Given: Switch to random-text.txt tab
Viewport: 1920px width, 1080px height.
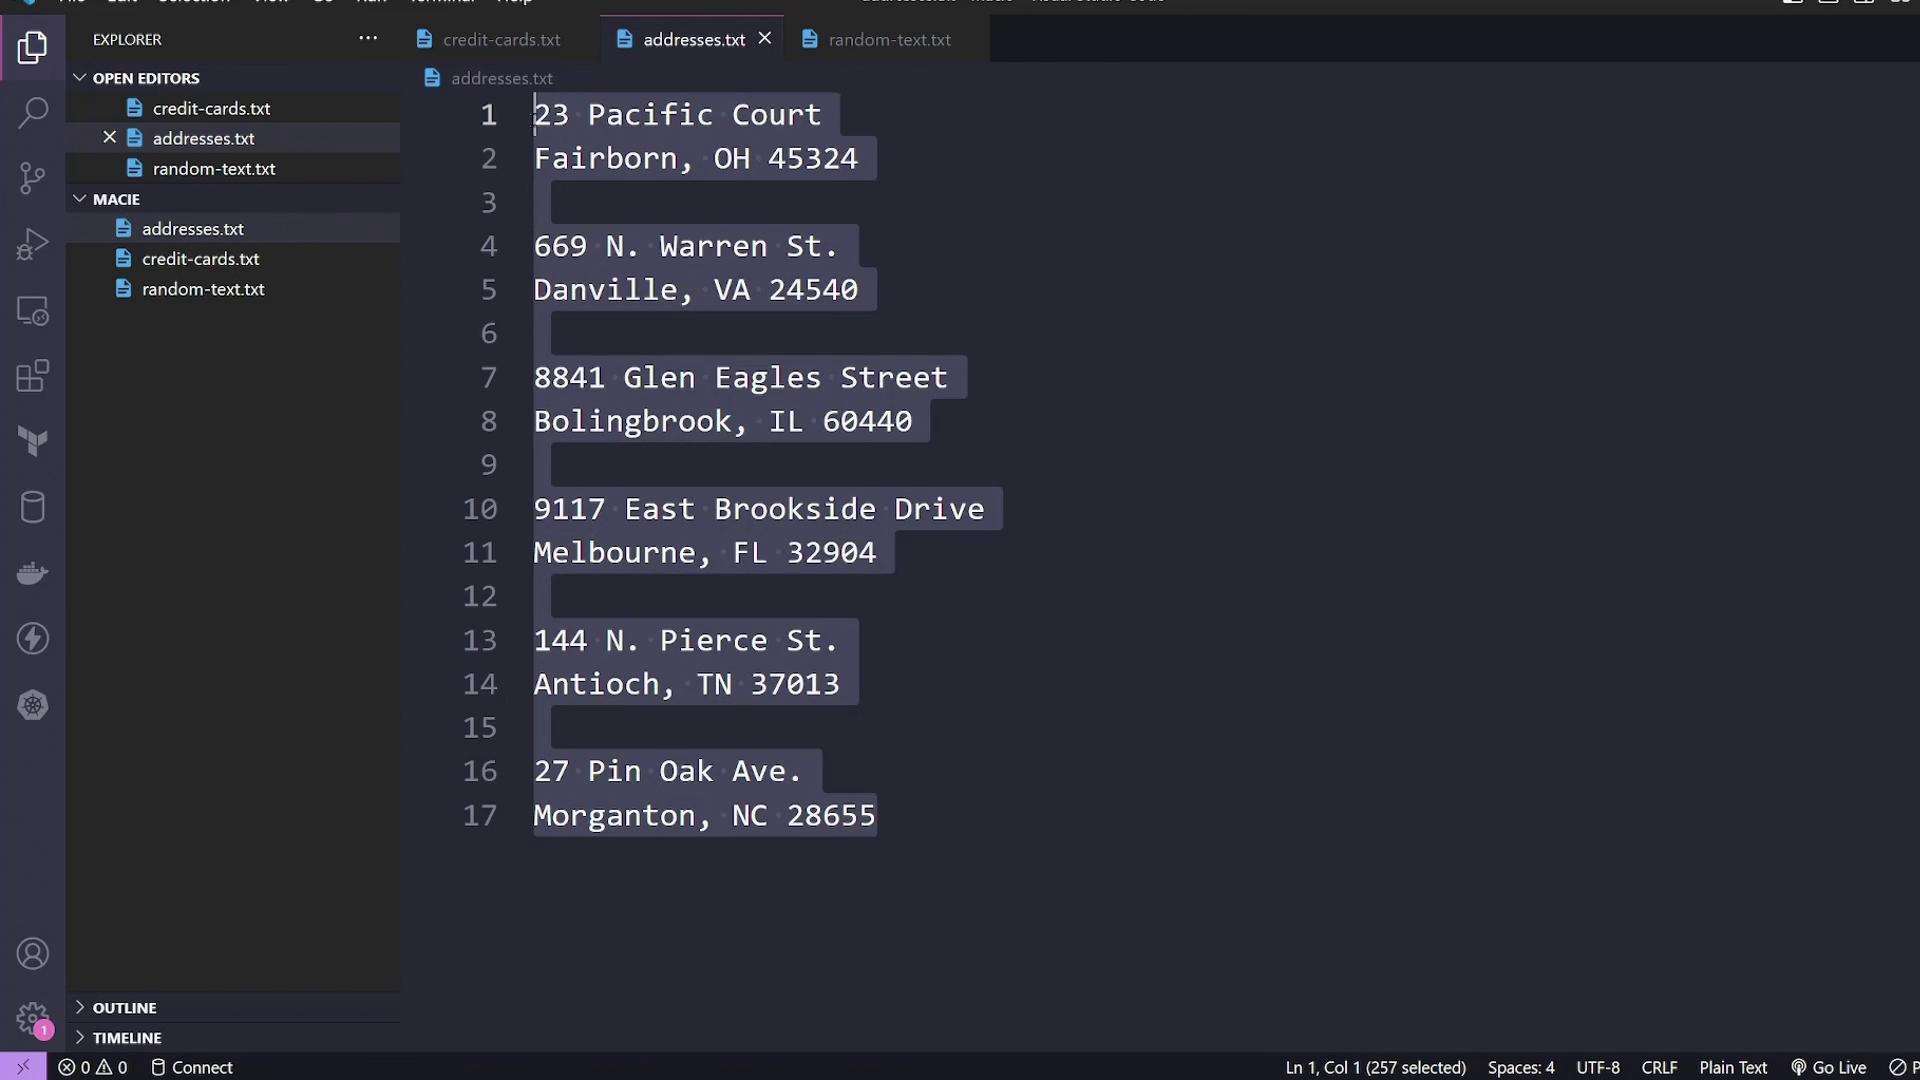Looking at the screenshot, I should click(x=889, y=40).
